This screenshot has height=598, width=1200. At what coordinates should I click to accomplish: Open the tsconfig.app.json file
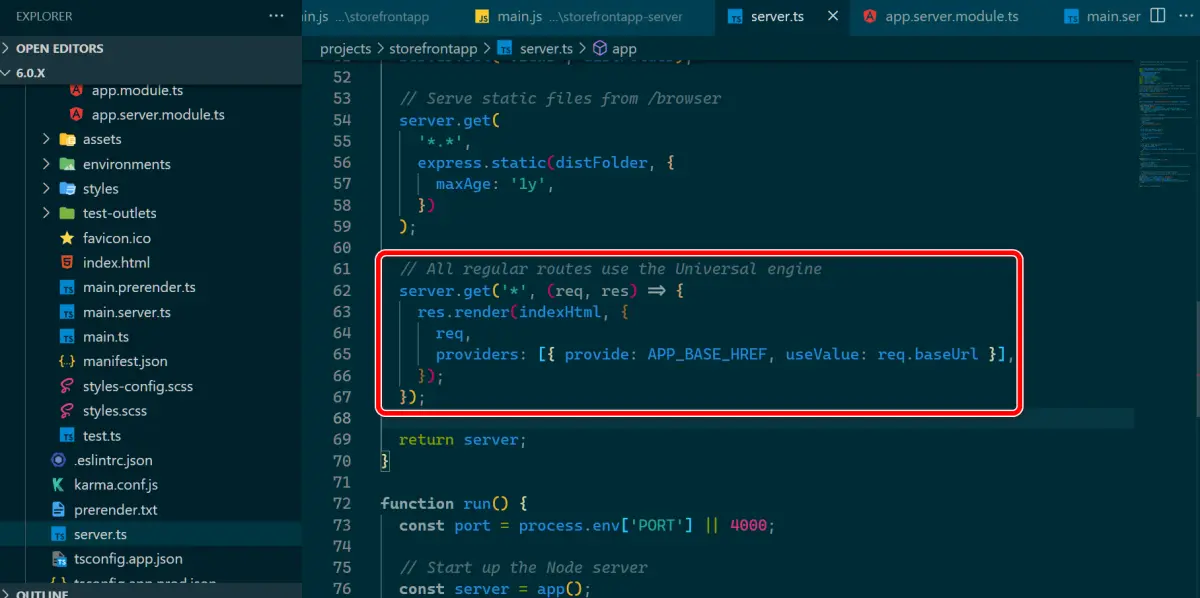pyautogui.click(x=128, y=559)
